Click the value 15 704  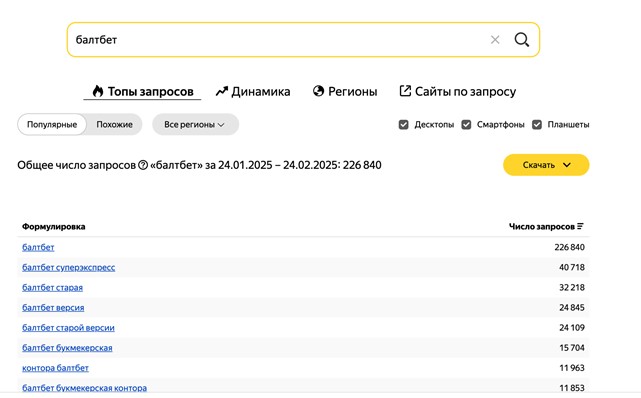[572, 348]
